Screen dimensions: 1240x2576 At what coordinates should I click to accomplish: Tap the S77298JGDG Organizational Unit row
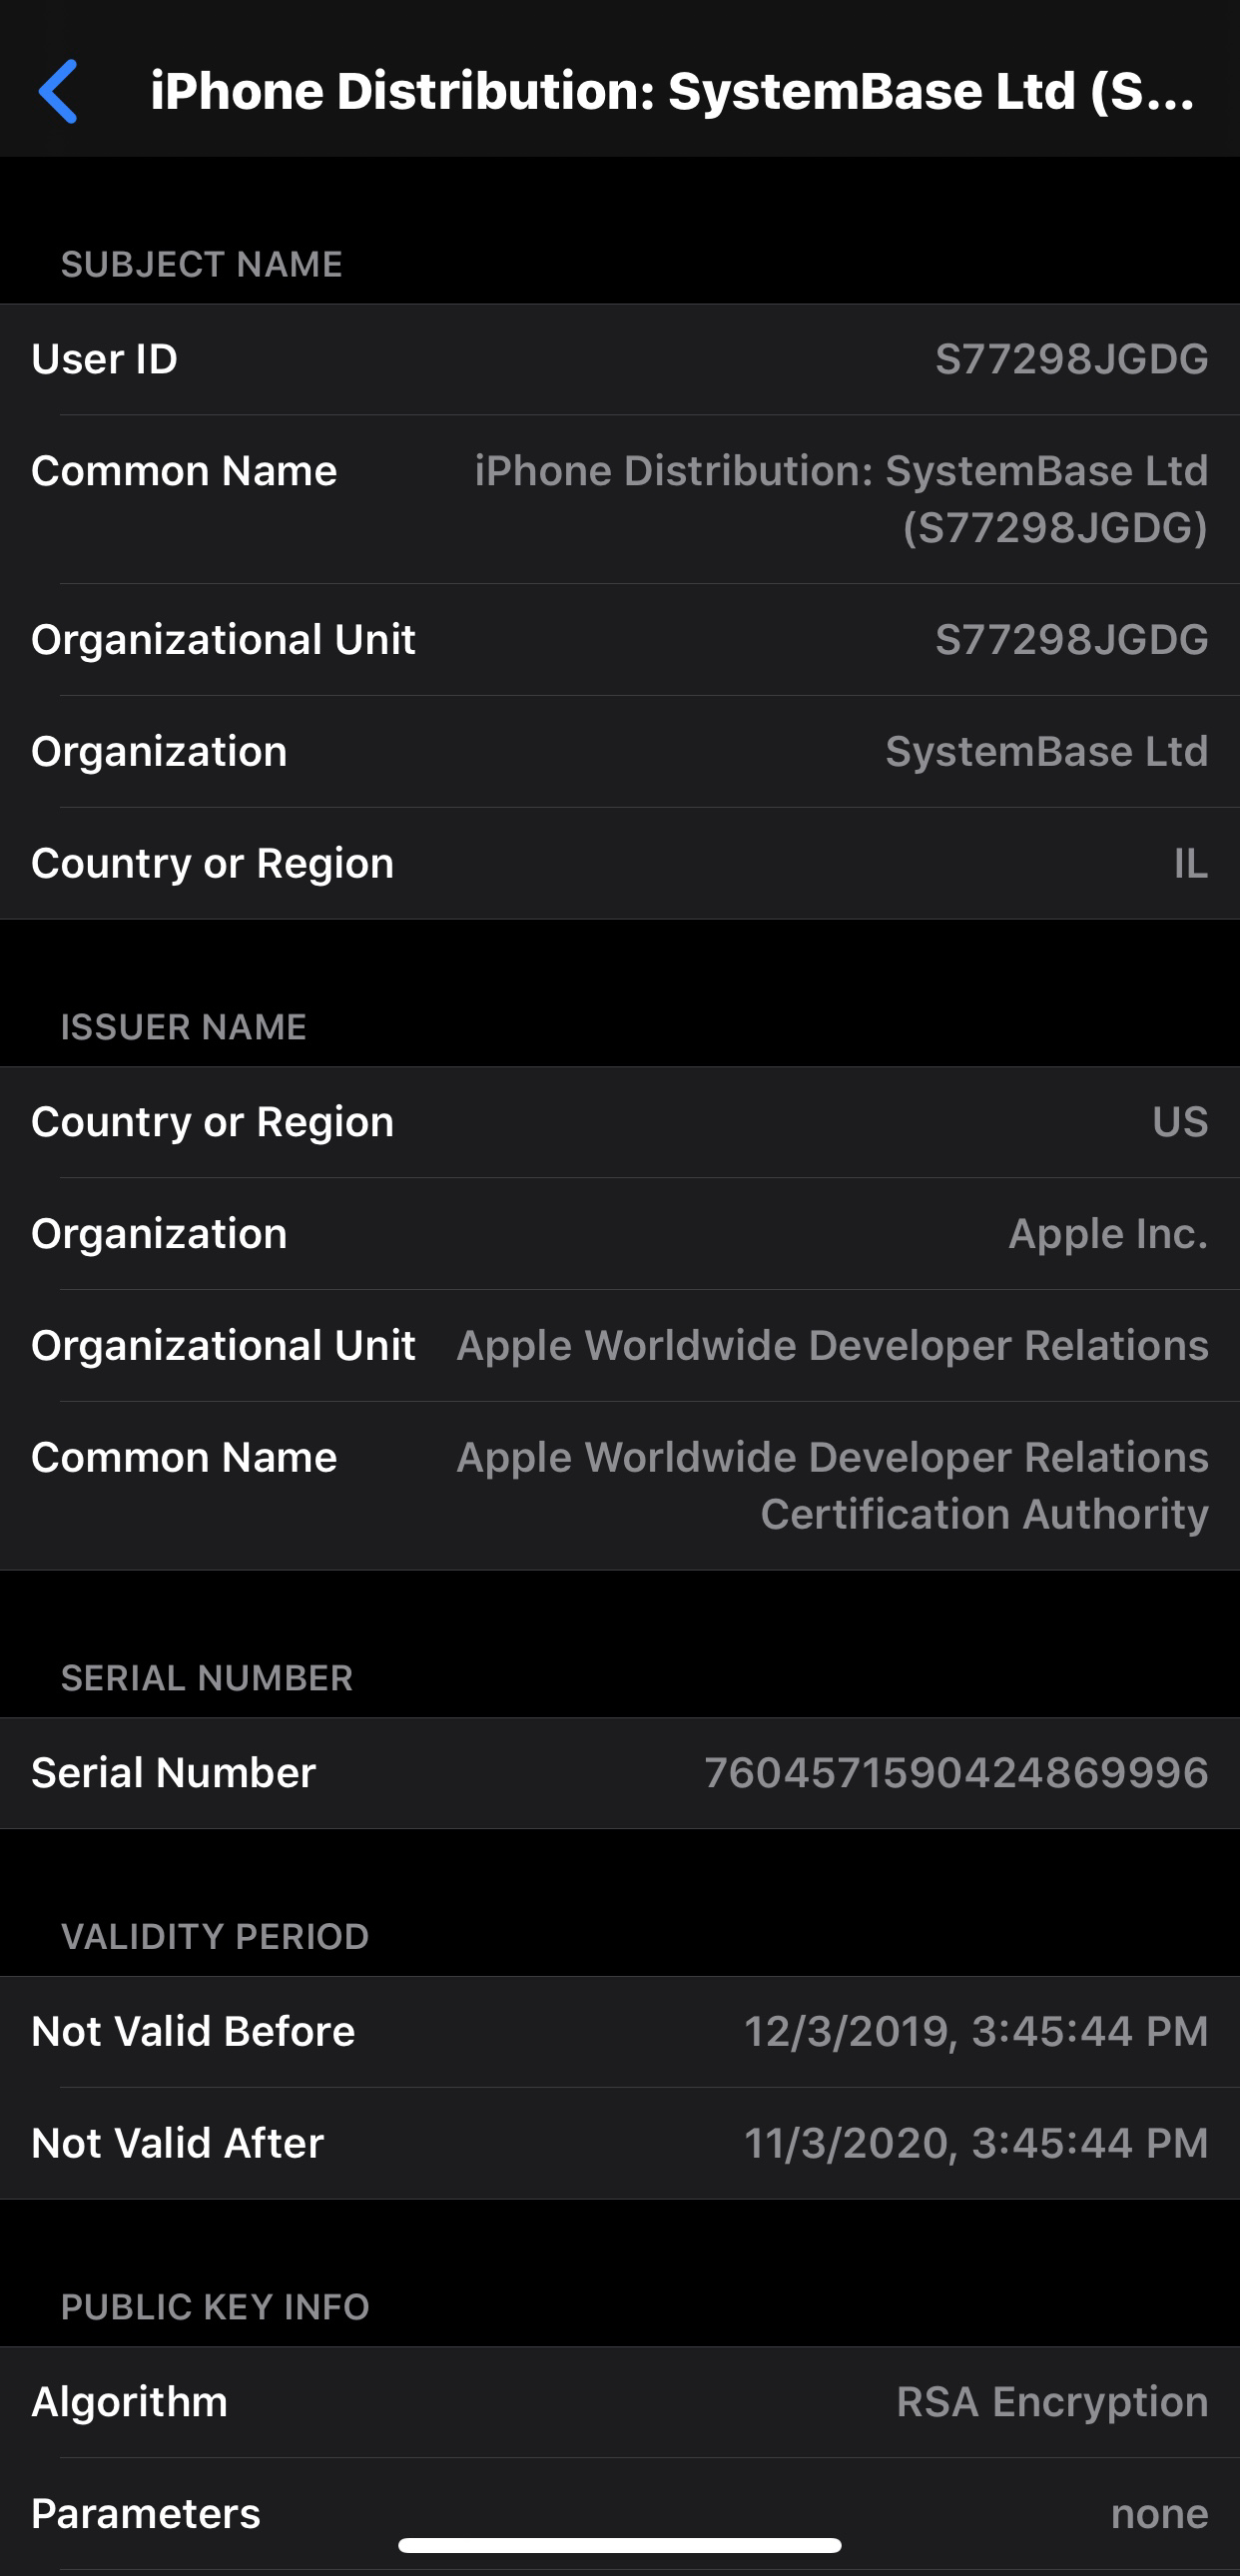pyautogui.click(x=620, y=640)
